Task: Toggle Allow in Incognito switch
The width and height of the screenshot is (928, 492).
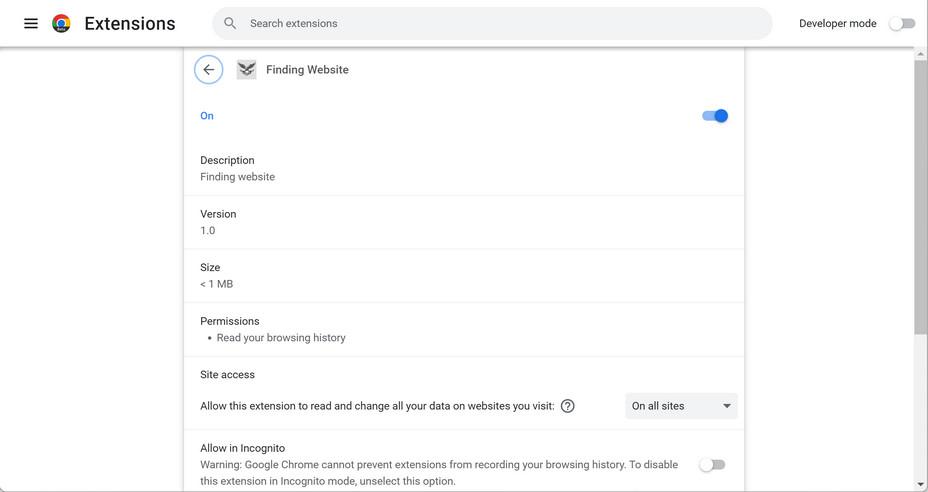Action: tap(712, 465)
